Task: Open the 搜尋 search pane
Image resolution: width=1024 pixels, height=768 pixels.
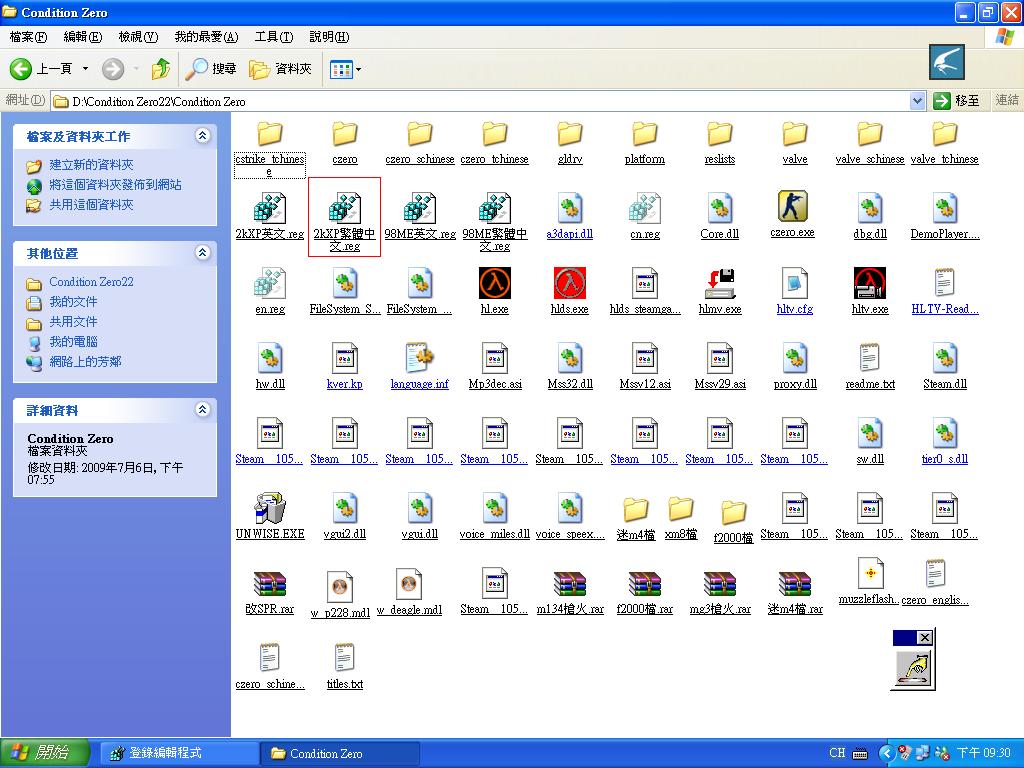Action: (x=210, y=69)
